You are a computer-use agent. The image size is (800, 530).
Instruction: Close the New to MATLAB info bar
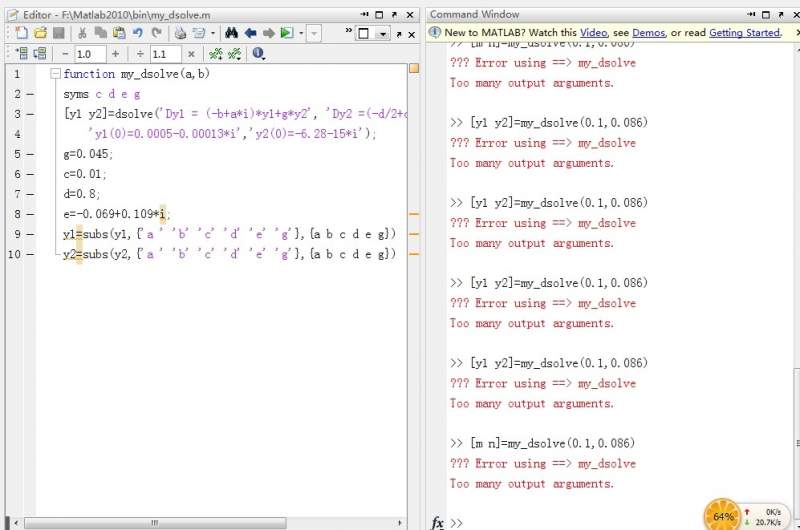pos(796,33)
